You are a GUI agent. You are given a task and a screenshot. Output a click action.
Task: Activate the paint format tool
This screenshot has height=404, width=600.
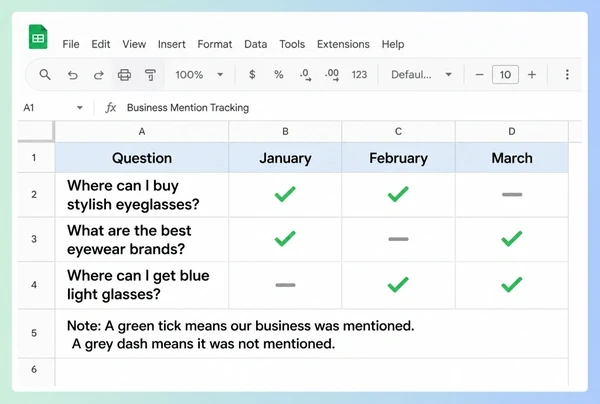click(150, 75)
